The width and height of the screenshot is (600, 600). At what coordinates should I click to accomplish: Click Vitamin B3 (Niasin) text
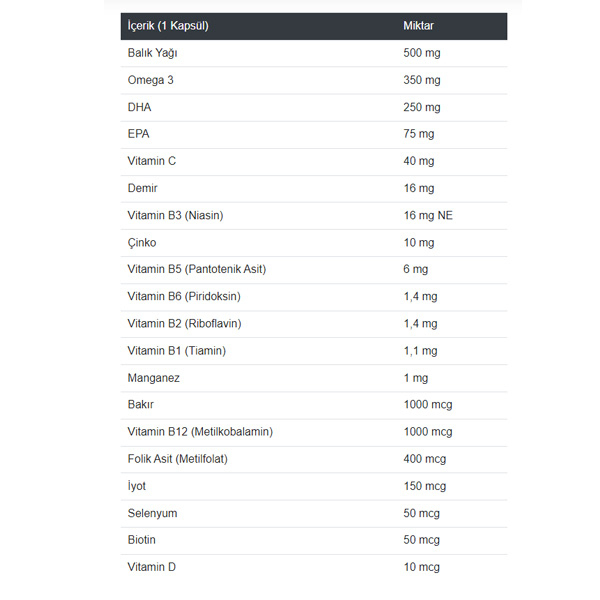pyautogui.click(x=175, y=215)
